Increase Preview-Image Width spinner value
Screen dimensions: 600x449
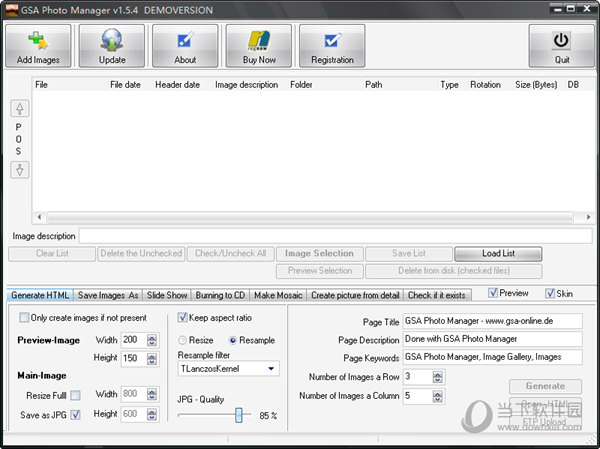tap(152, 336)
